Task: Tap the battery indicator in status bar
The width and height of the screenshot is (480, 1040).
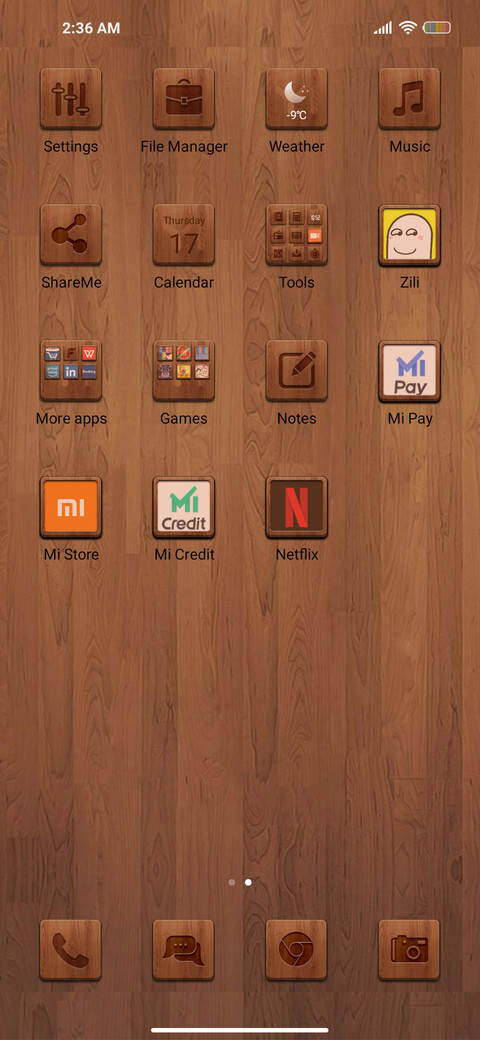Action: click(x=437, y=28)
